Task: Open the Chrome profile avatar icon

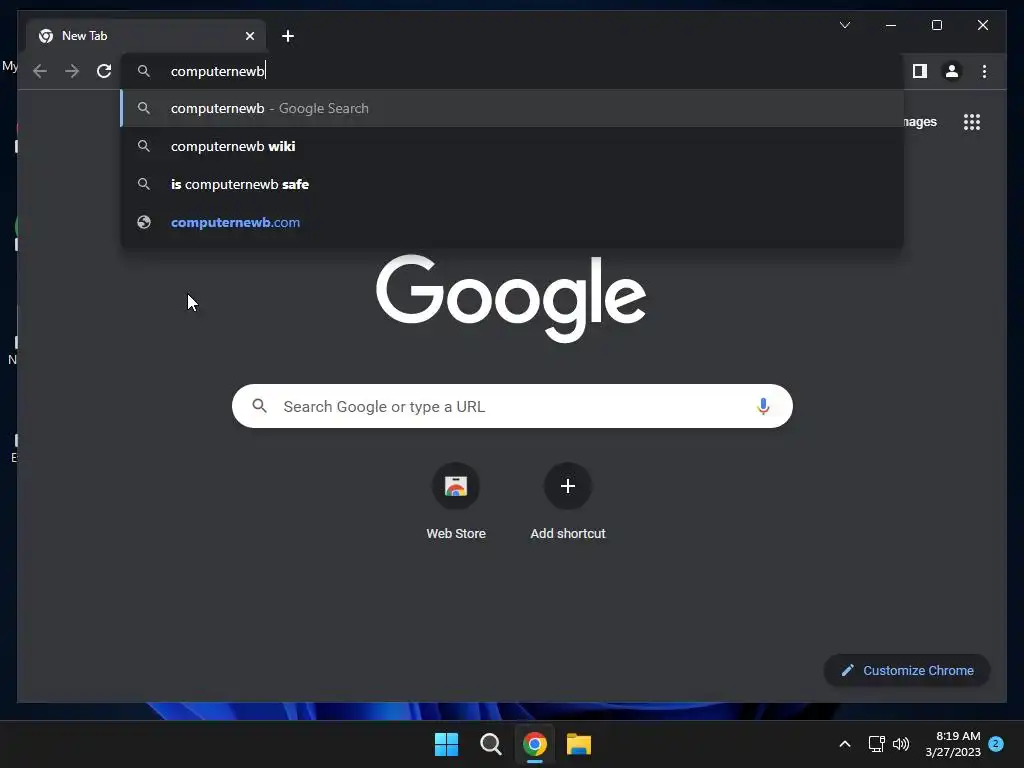Action: pyautogui.click(x=952, y=71)
